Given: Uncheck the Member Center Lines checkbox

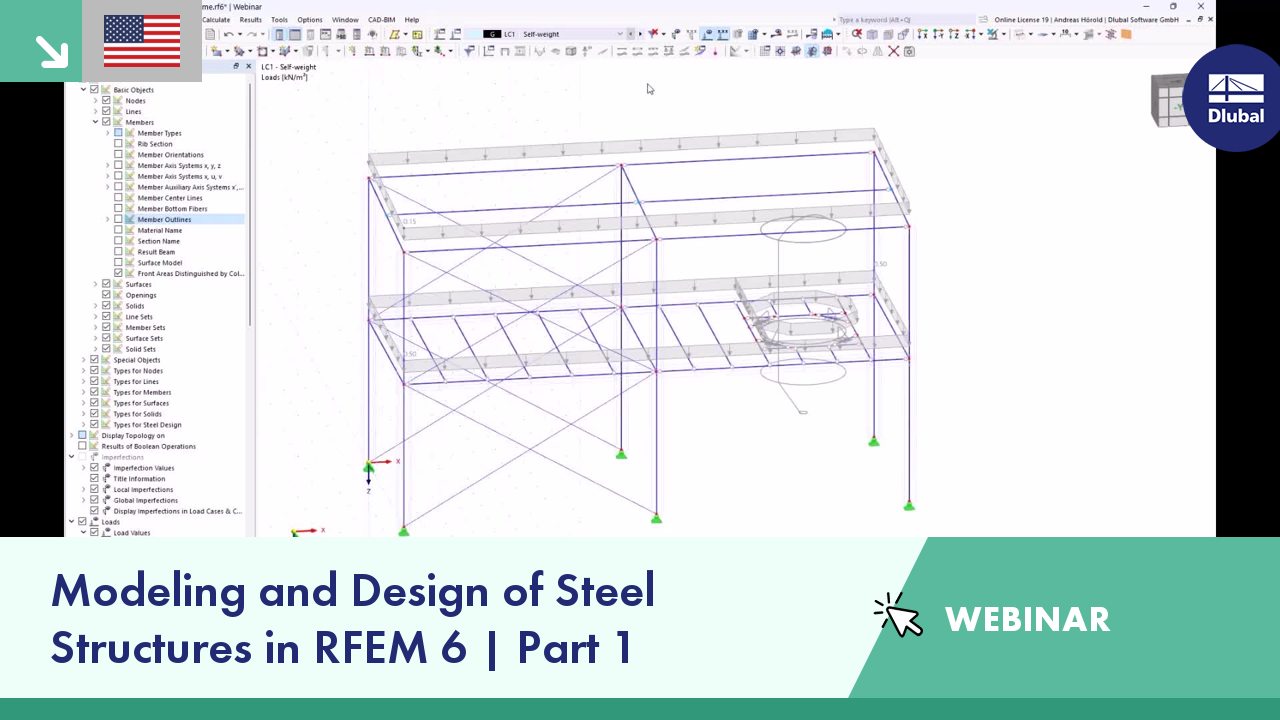Looking at the screenshot, I should point(118,198).
